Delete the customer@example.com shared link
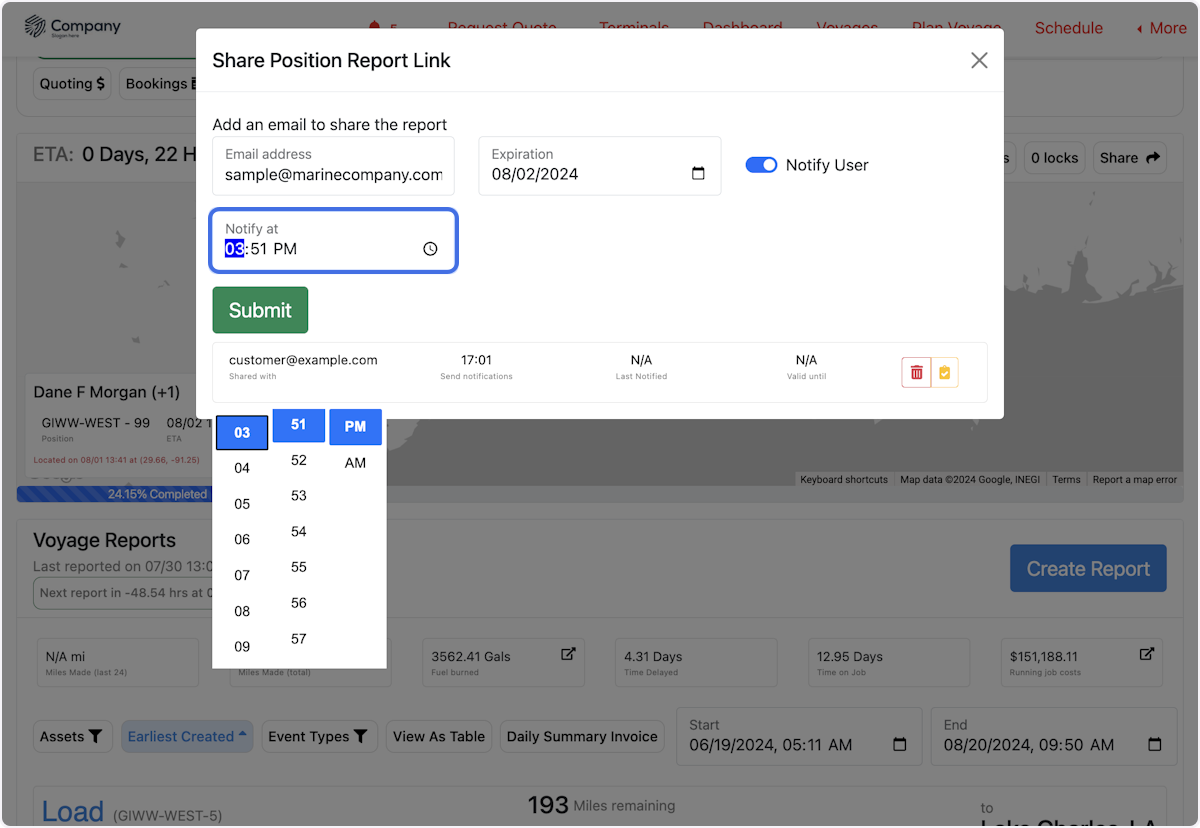This screenshot has height=828, width=1200. pyautogui.click(x=916, y=371)
